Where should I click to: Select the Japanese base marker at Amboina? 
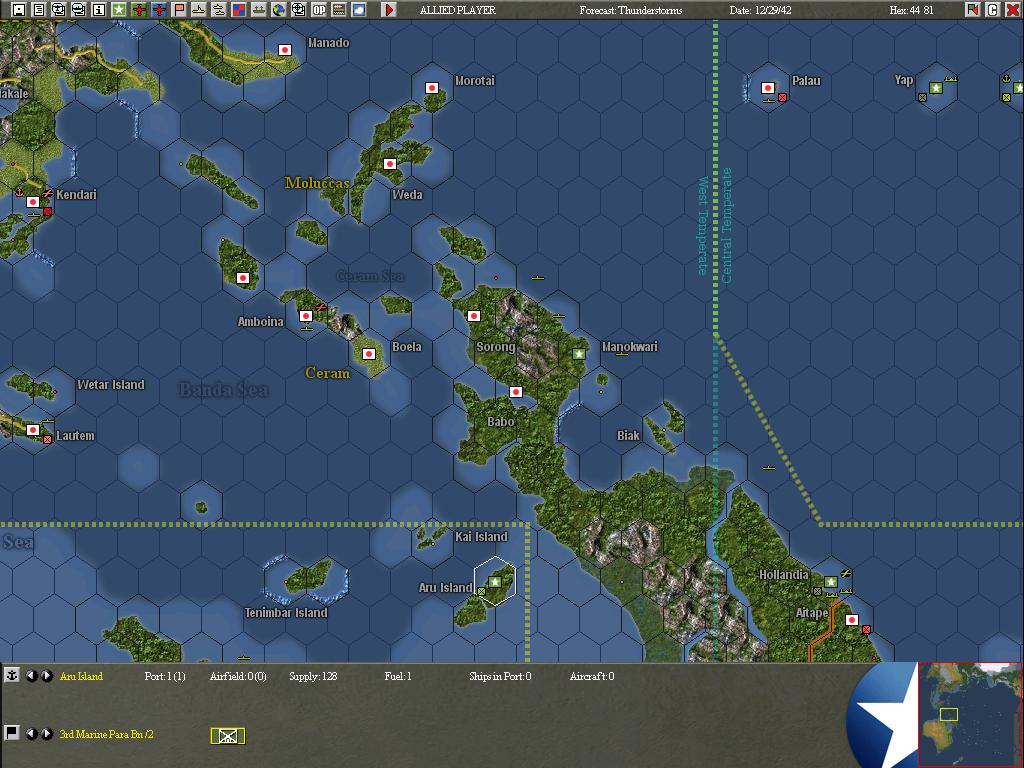306,316
